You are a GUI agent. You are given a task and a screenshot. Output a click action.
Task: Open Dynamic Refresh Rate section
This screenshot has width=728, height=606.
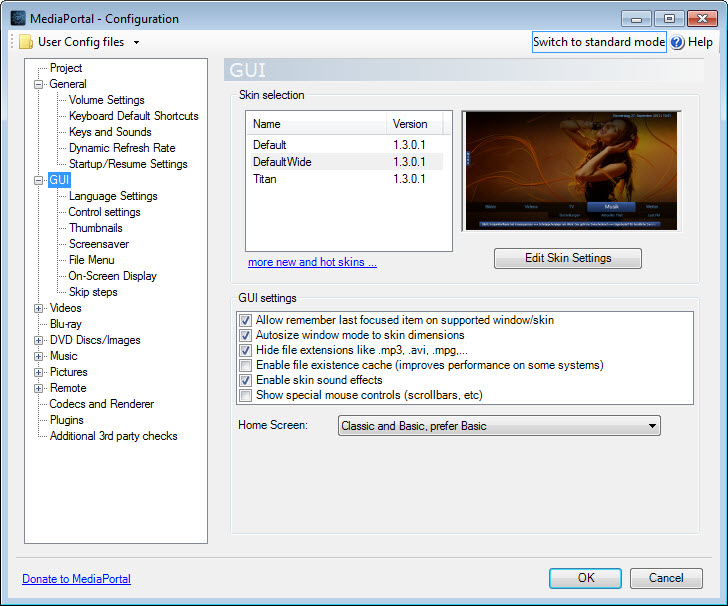click(x=122, y=148)
